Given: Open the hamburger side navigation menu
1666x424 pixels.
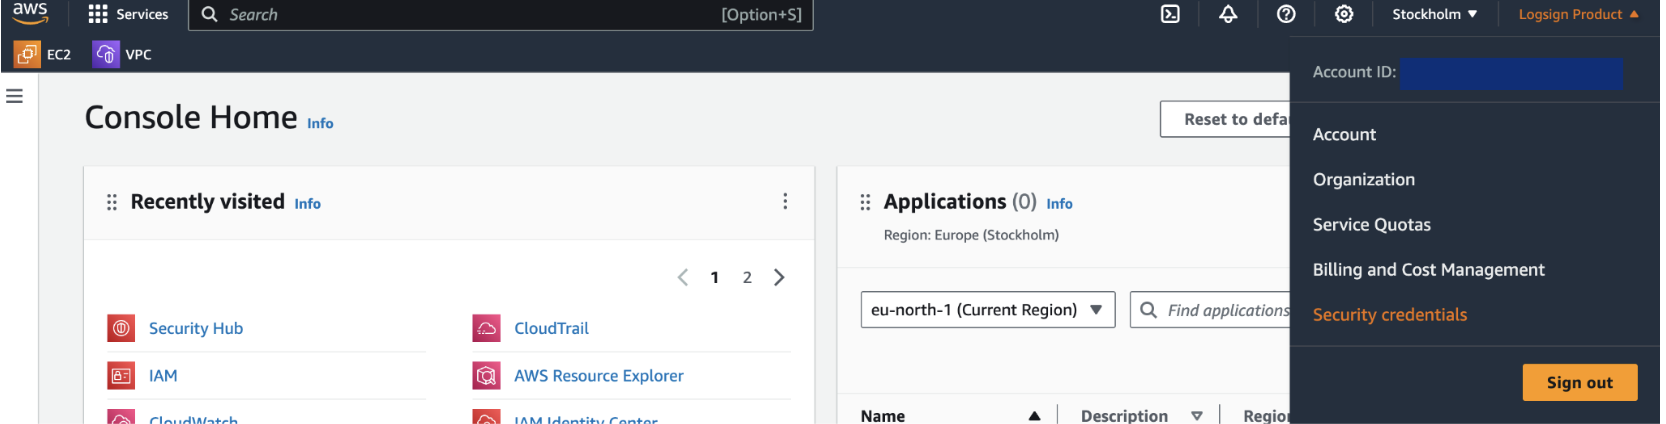Looking at the screenshot, I should click(x=14, y=96).
